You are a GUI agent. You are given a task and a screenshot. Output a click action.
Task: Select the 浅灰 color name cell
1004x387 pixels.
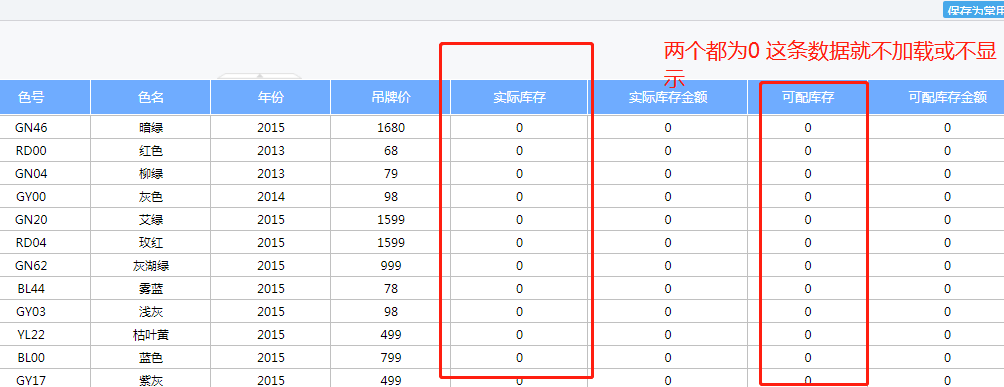[x=151, y=312]
